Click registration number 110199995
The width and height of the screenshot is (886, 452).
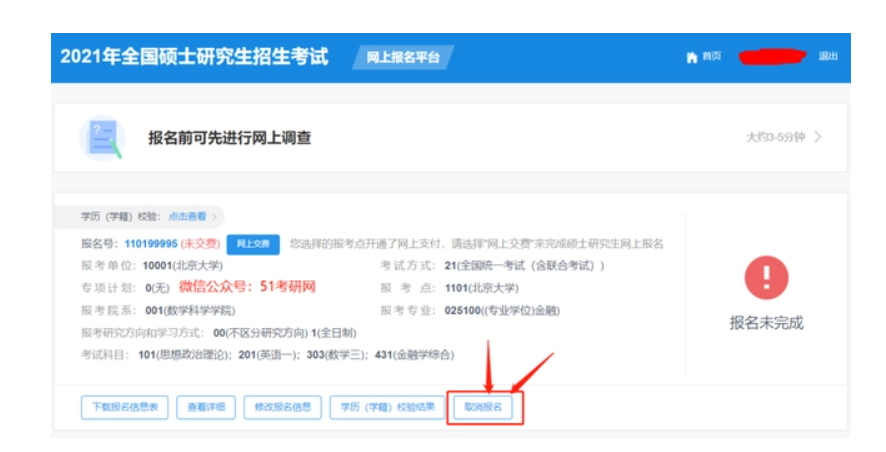click(x=151, y=243)
